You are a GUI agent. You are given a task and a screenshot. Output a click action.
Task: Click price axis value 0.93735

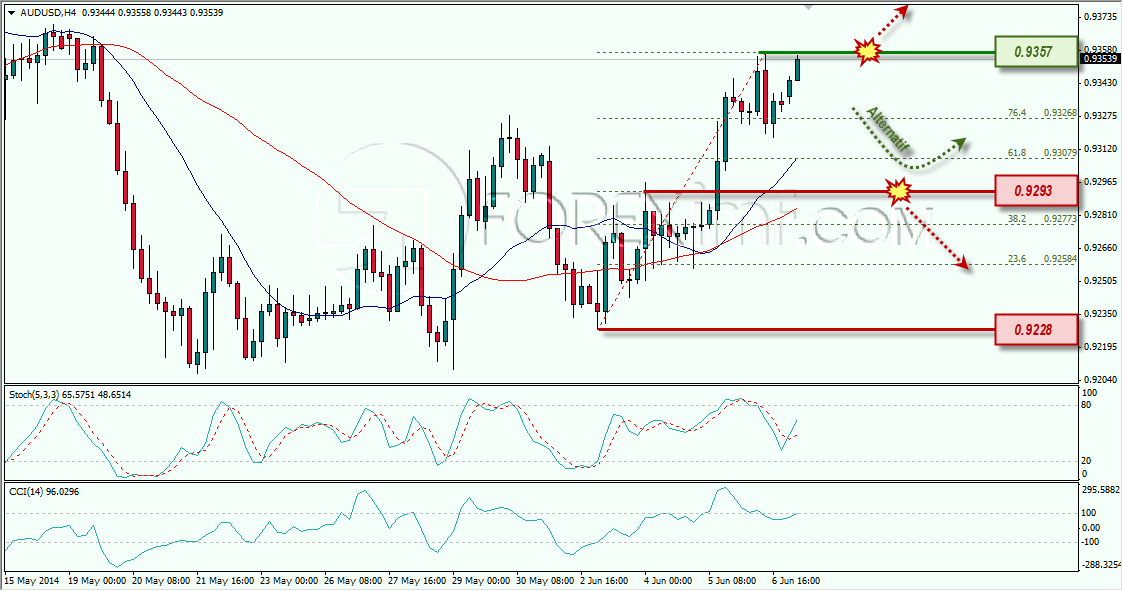pos(1101,16)
